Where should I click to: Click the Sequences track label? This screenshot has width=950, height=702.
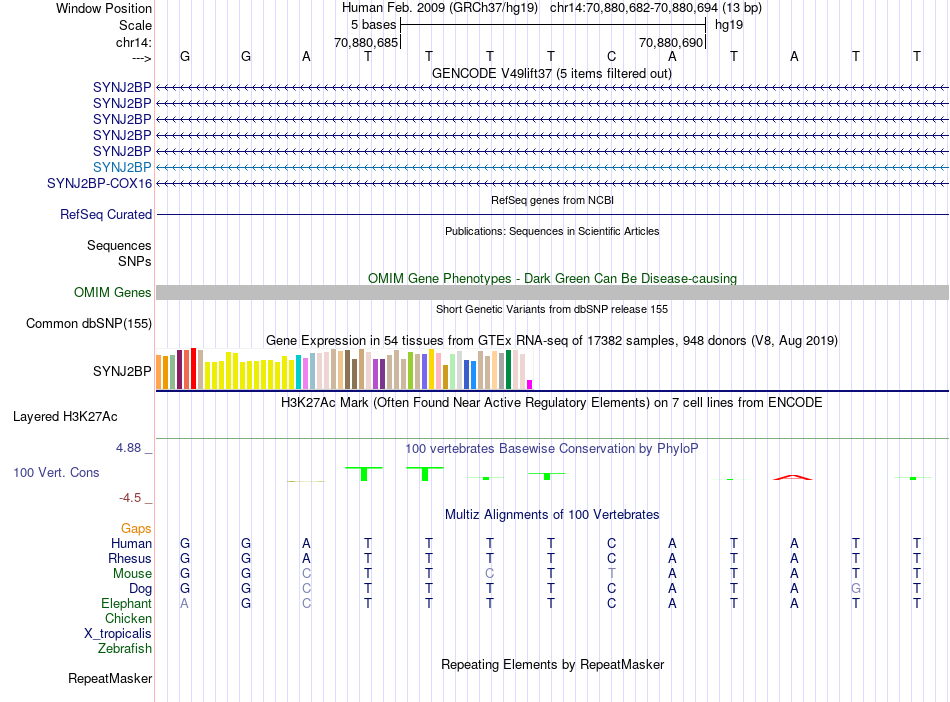pos(119,245)
